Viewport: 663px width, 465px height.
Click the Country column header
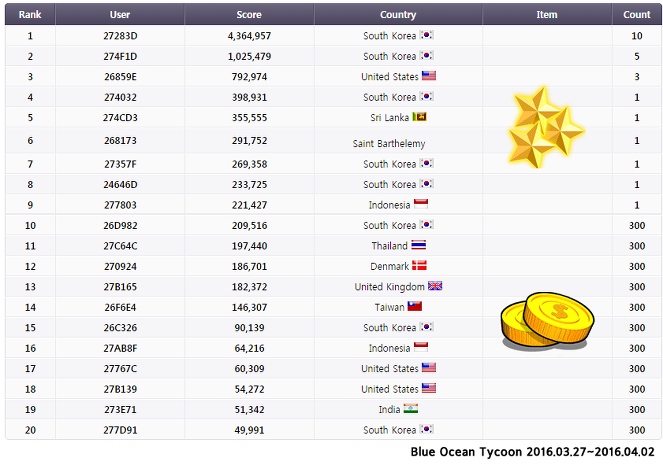click(x=398, y=14)
